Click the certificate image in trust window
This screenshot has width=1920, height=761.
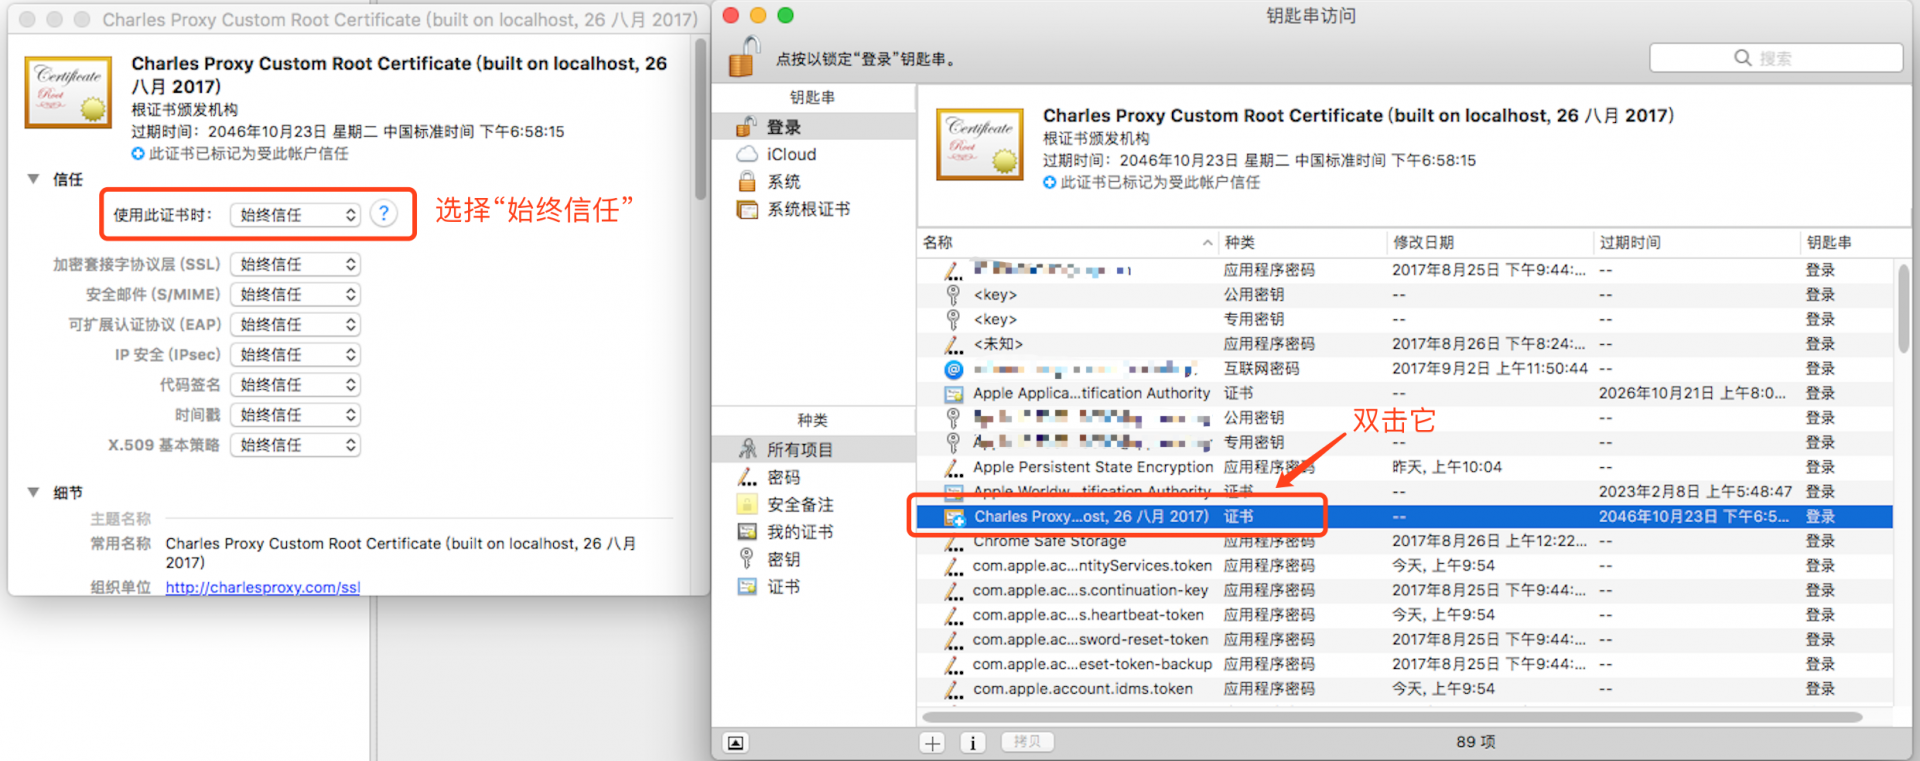pos(68,92)
